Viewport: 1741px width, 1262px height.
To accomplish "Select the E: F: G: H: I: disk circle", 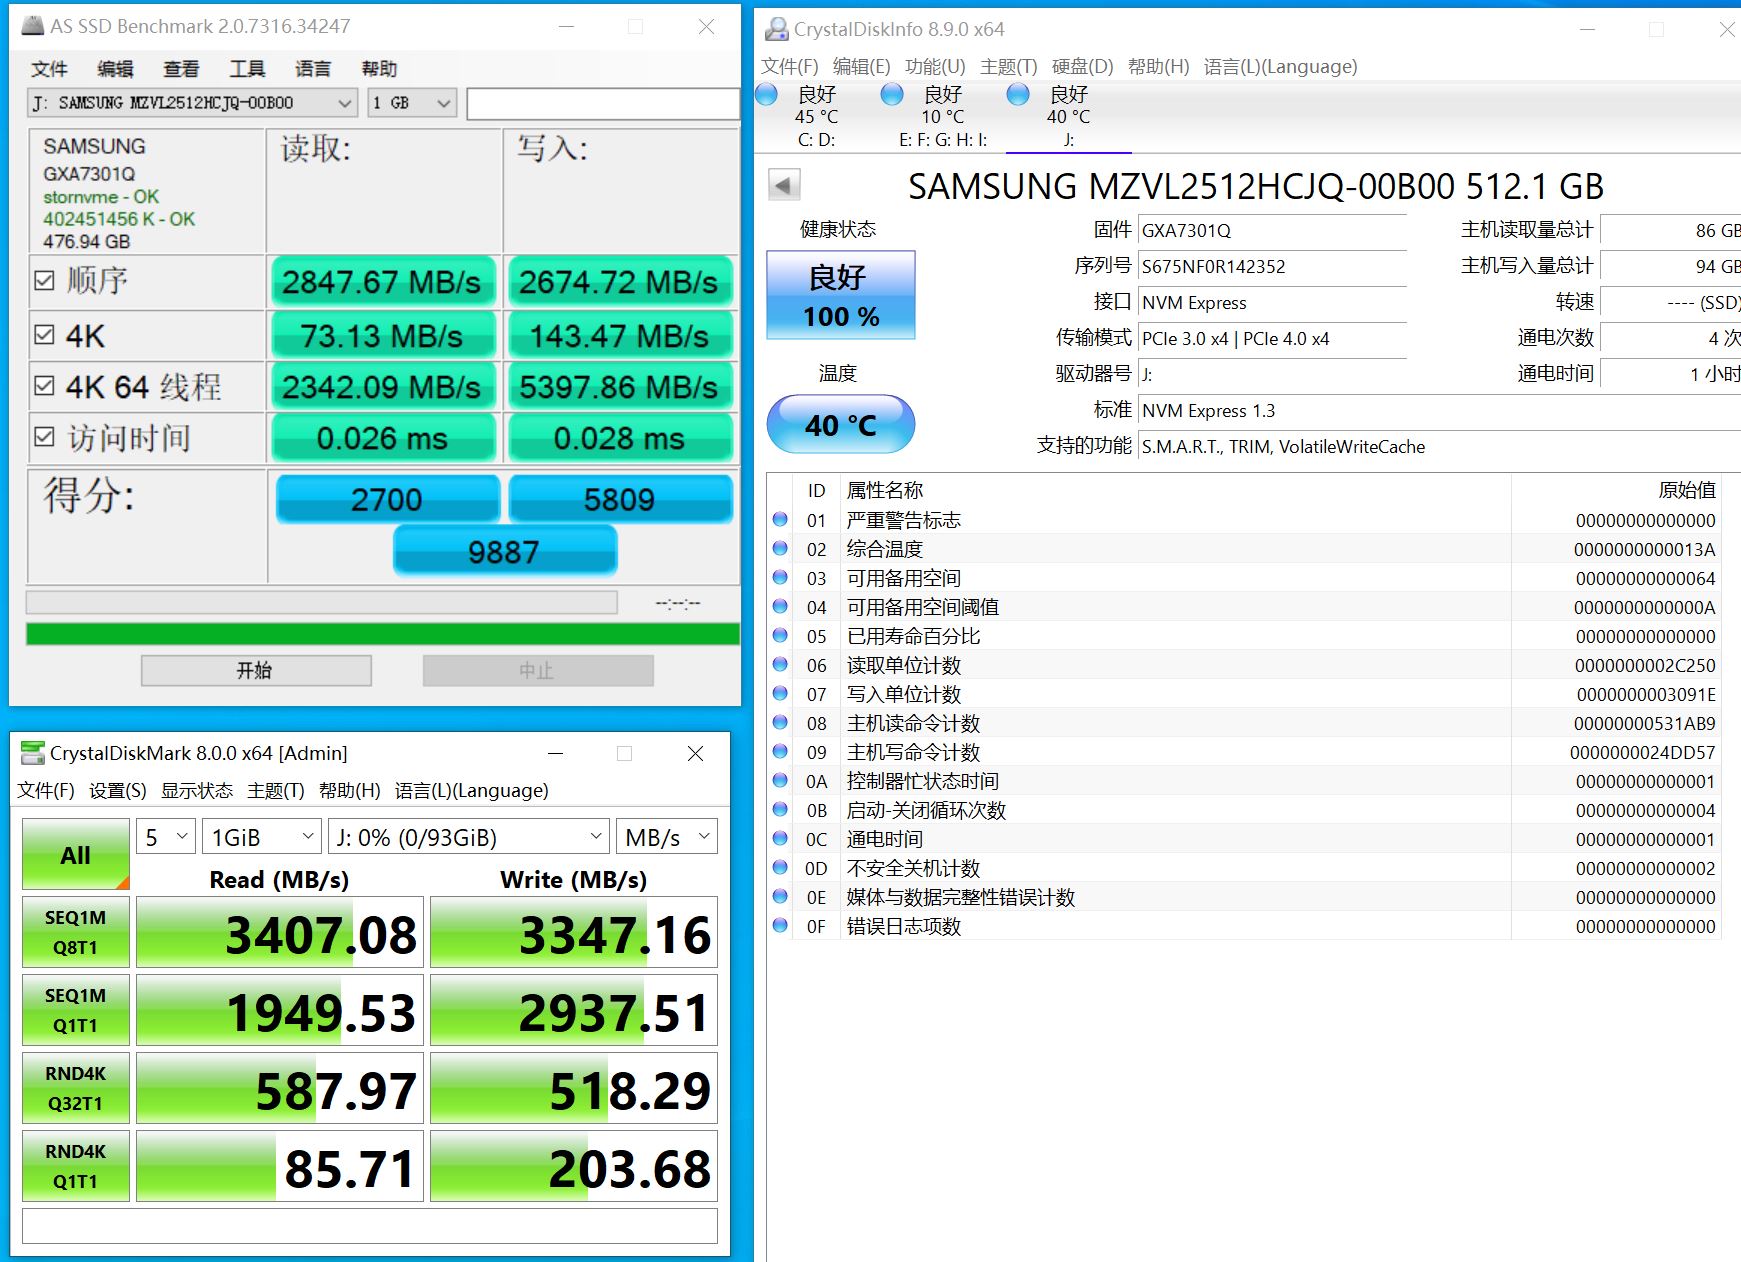I will [892, 95].
